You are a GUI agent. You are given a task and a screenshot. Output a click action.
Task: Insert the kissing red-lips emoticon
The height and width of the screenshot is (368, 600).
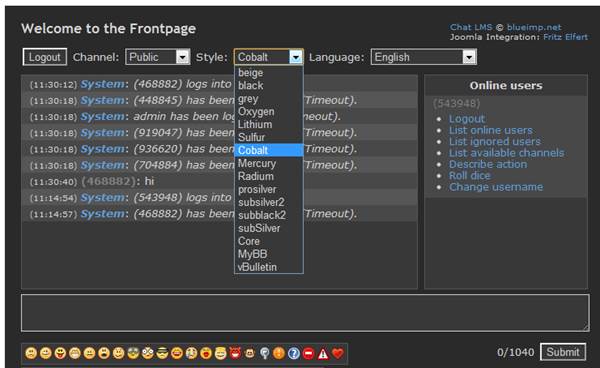206,353
